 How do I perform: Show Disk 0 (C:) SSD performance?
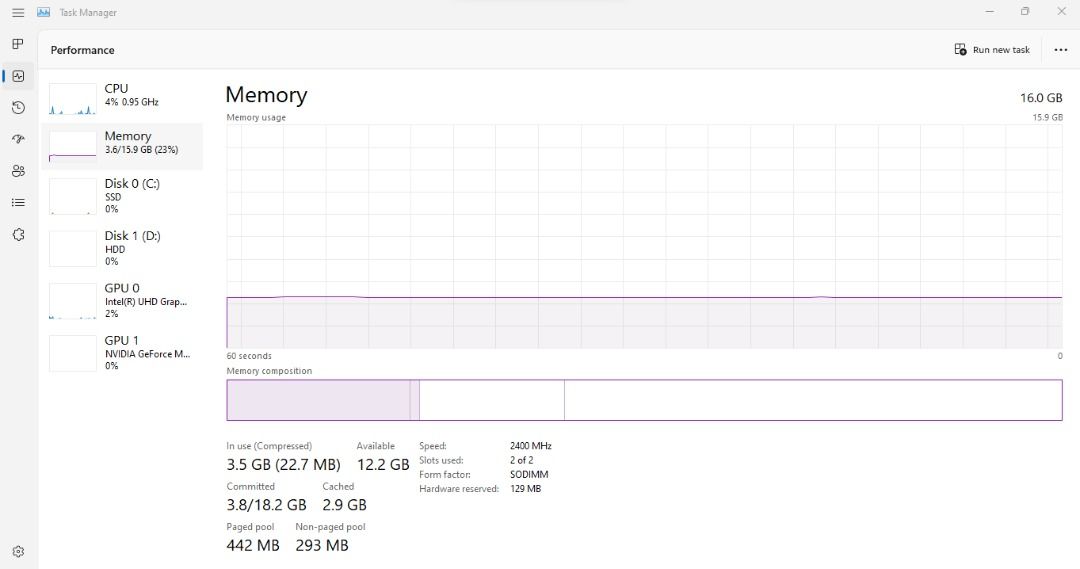pos(125,196)
